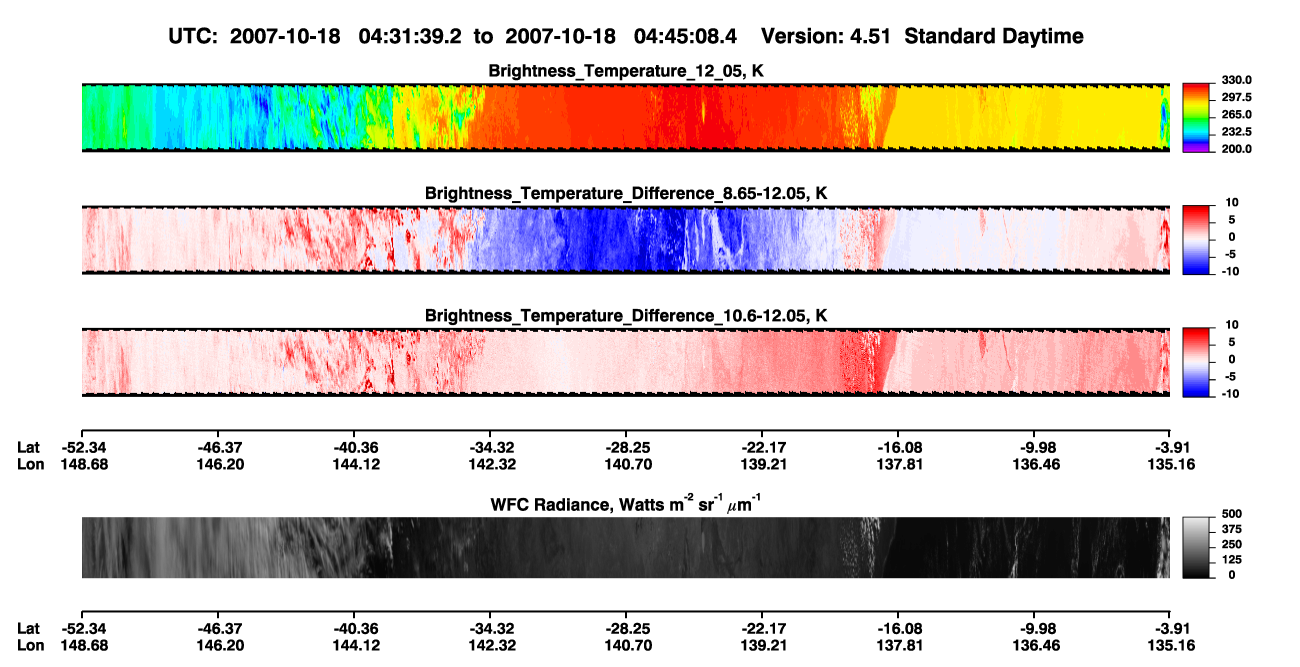Click latitude -9.98 on the bottom axis
Image resolution: width=1300 pixels, height=667 pixels.
[1036, 628]
